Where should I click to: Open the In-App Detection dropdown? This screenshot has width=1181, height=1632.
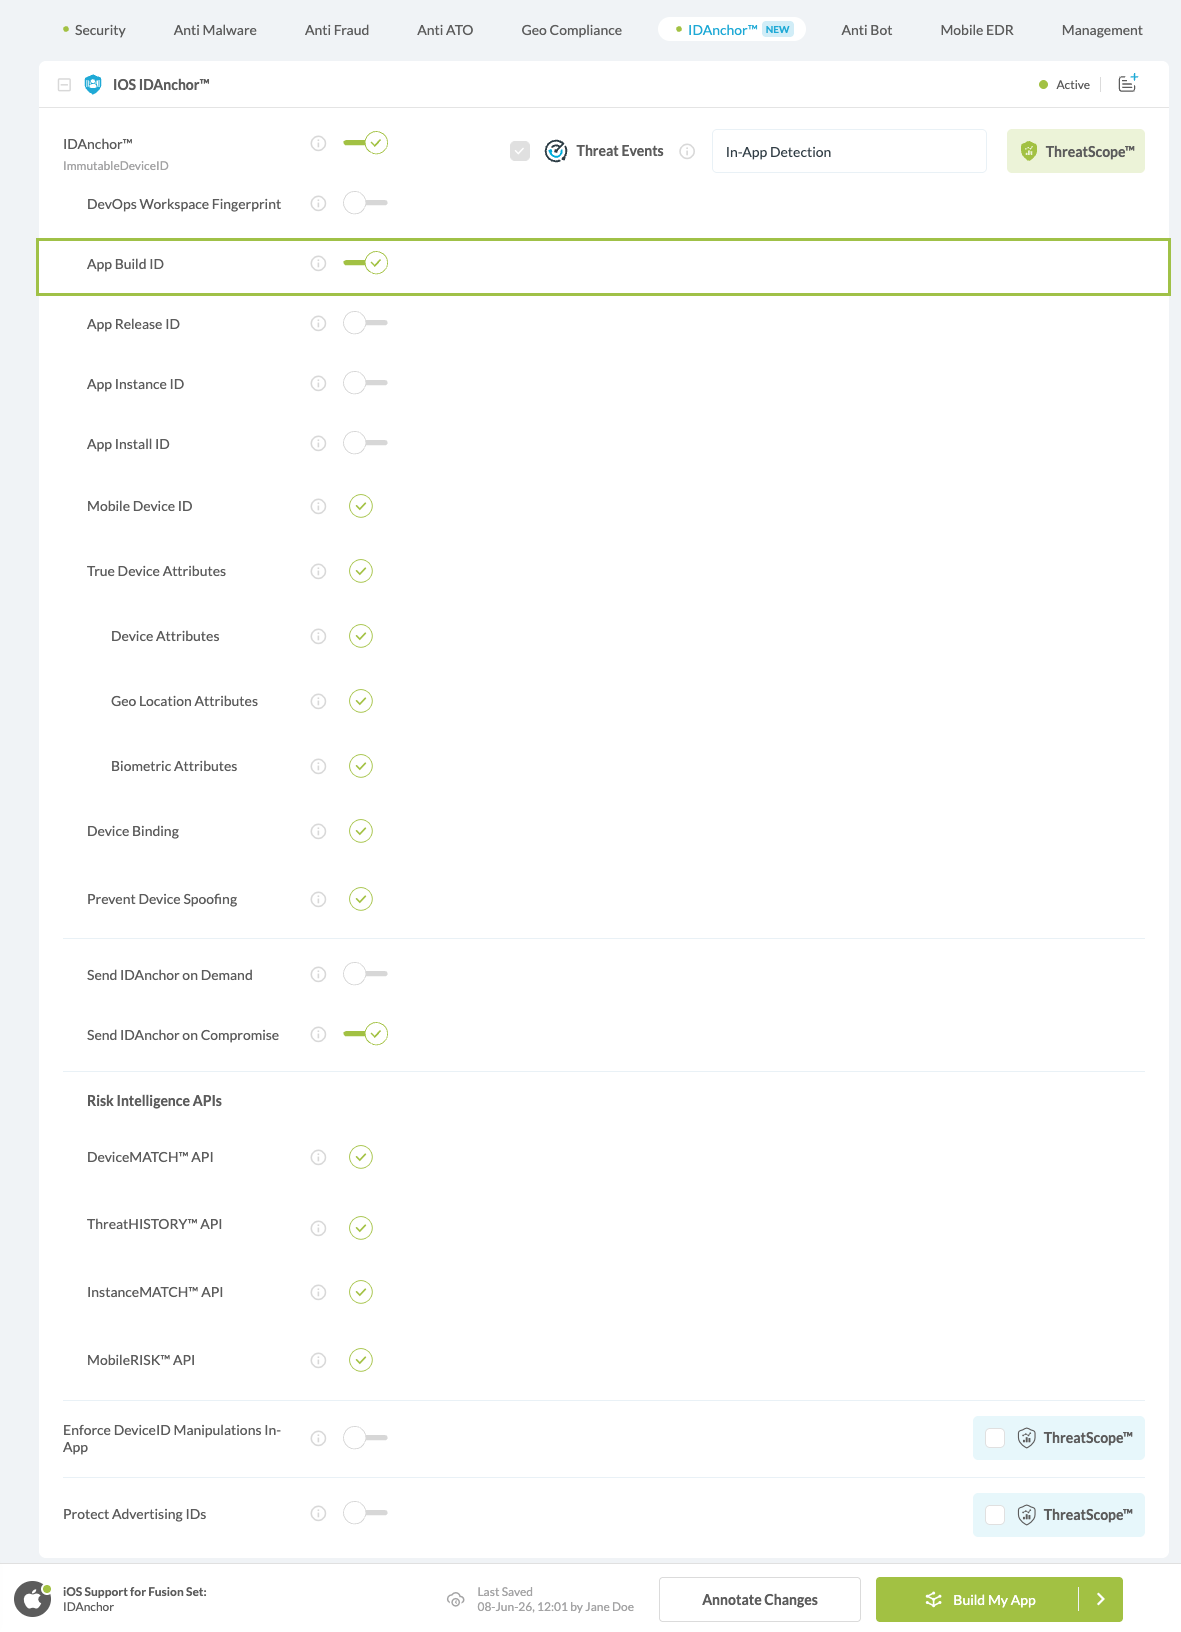click(849, 151)
